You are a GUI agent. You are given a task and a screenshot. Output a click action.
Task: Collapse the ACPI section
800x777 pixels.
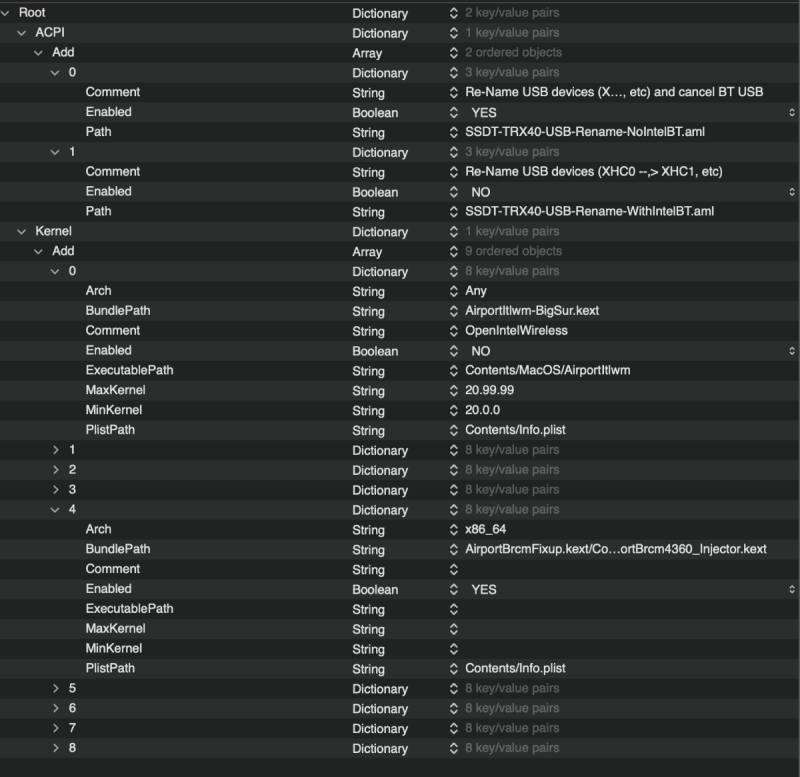[22, 33]
